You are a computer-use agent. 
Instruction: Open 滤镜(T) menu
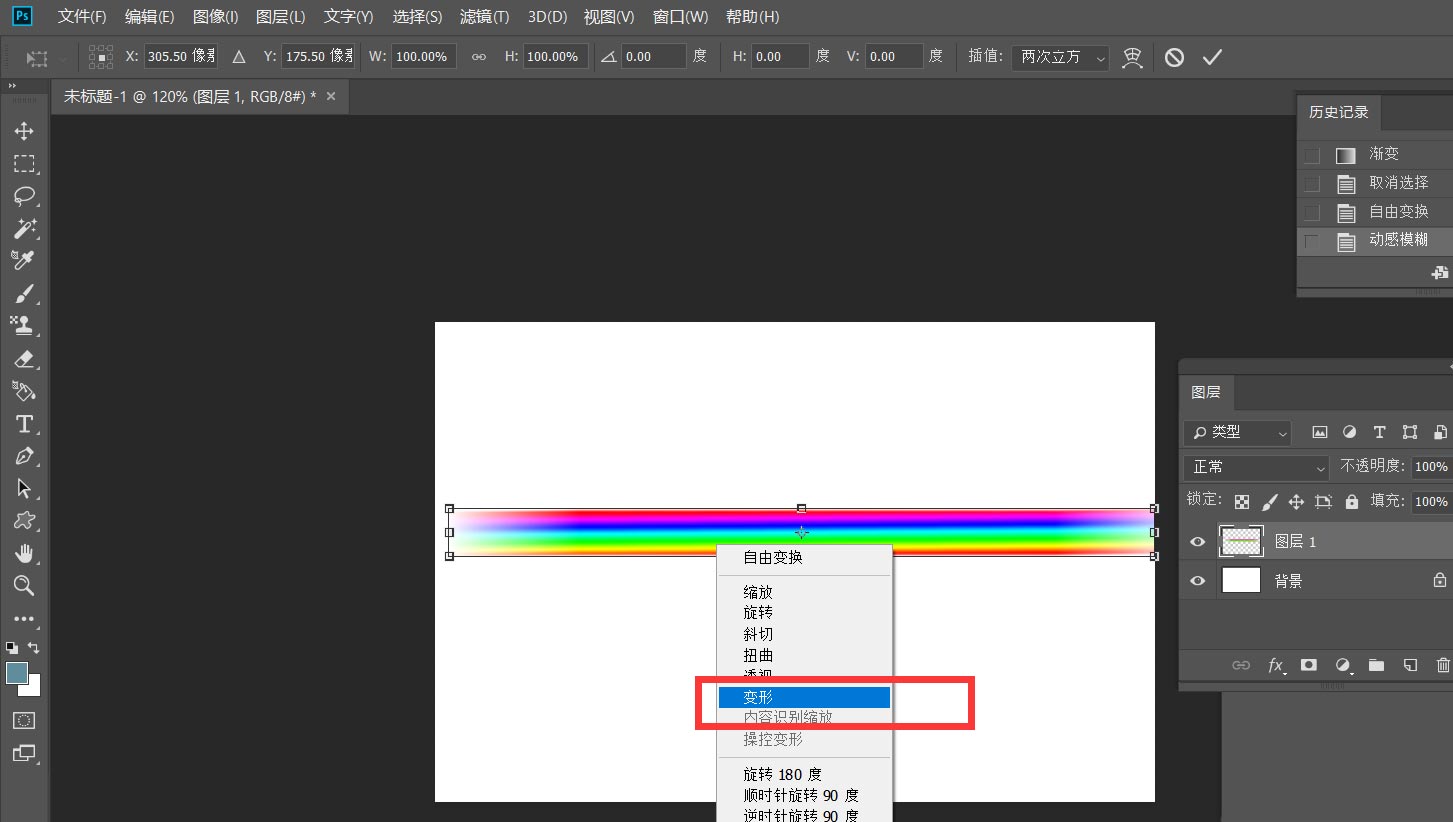(484, 17)
